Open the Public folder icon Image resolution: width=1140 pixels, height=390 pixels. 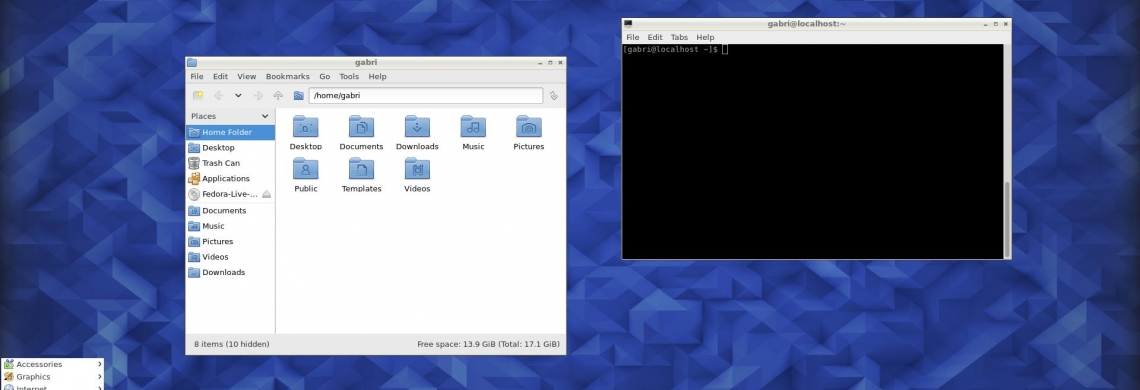305,169
